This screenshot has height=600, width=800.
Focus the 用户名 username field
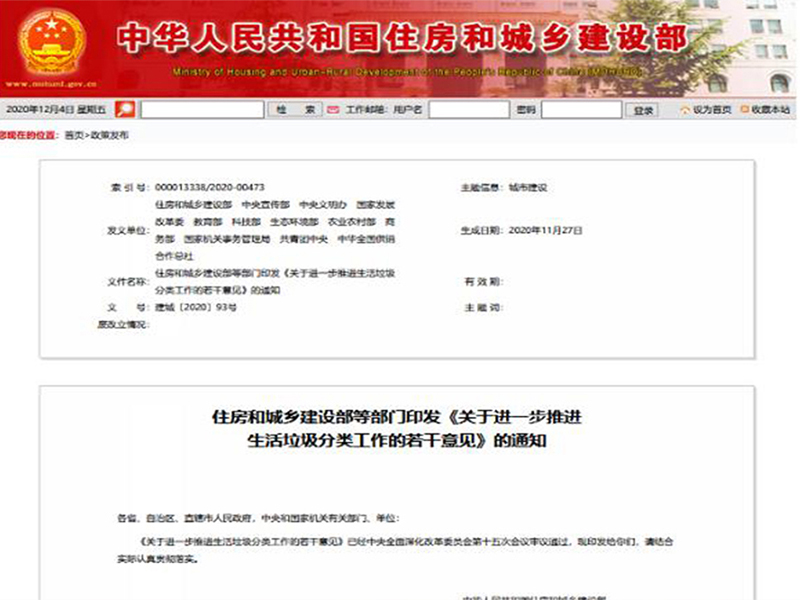(x=469, y=110)
